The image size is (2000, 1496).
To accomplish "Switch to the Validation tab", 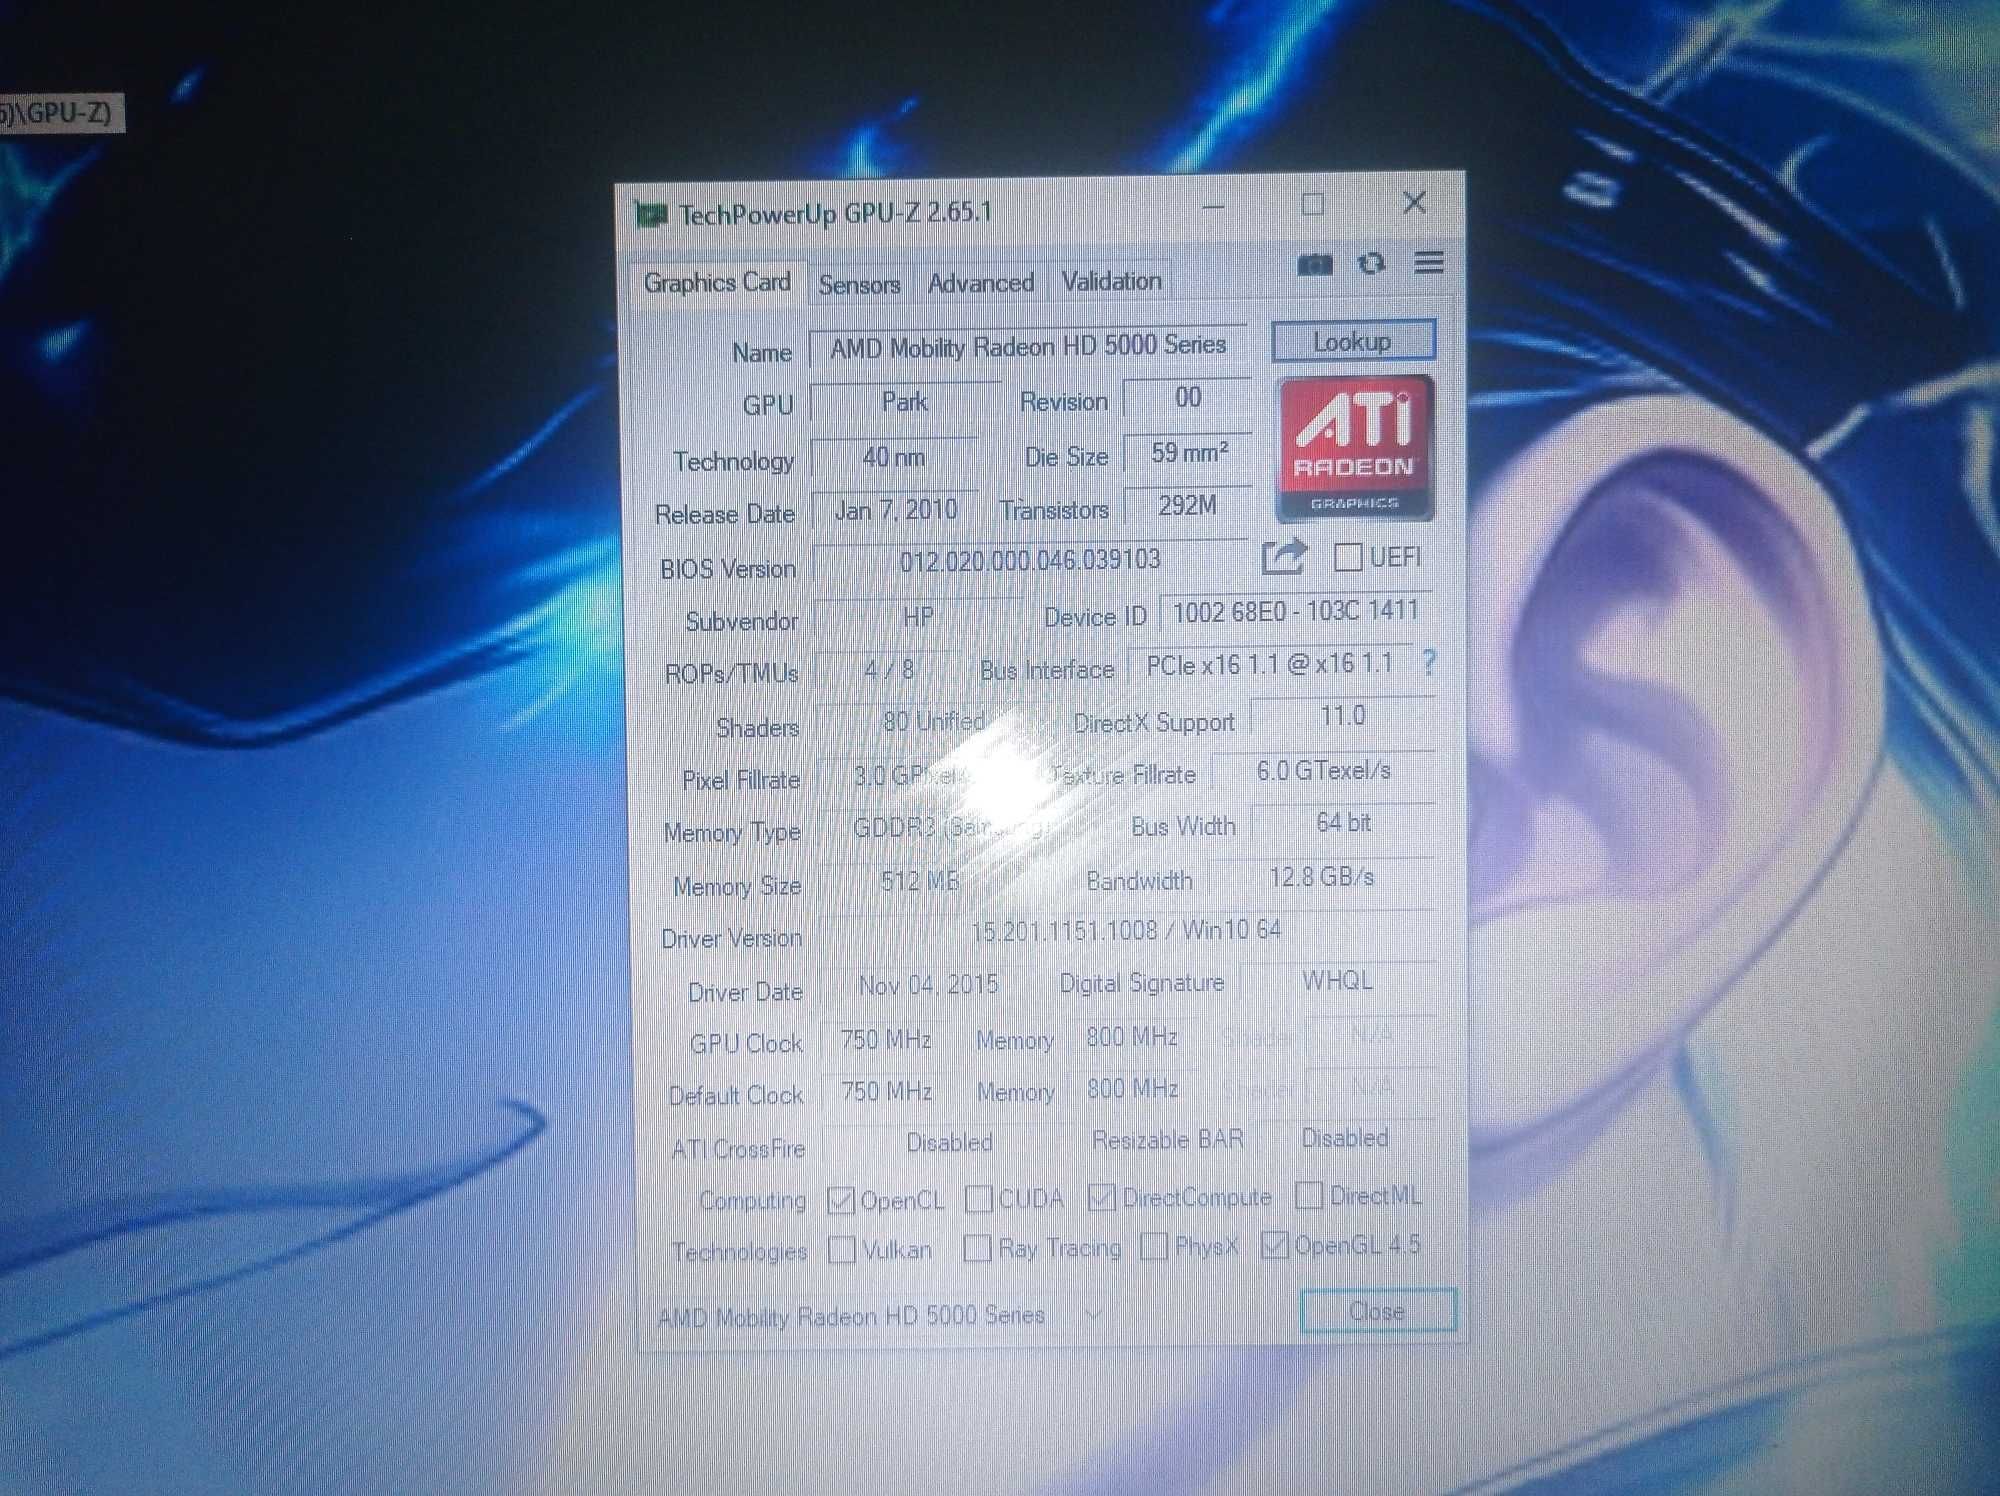I will (x=1112, y=282).
